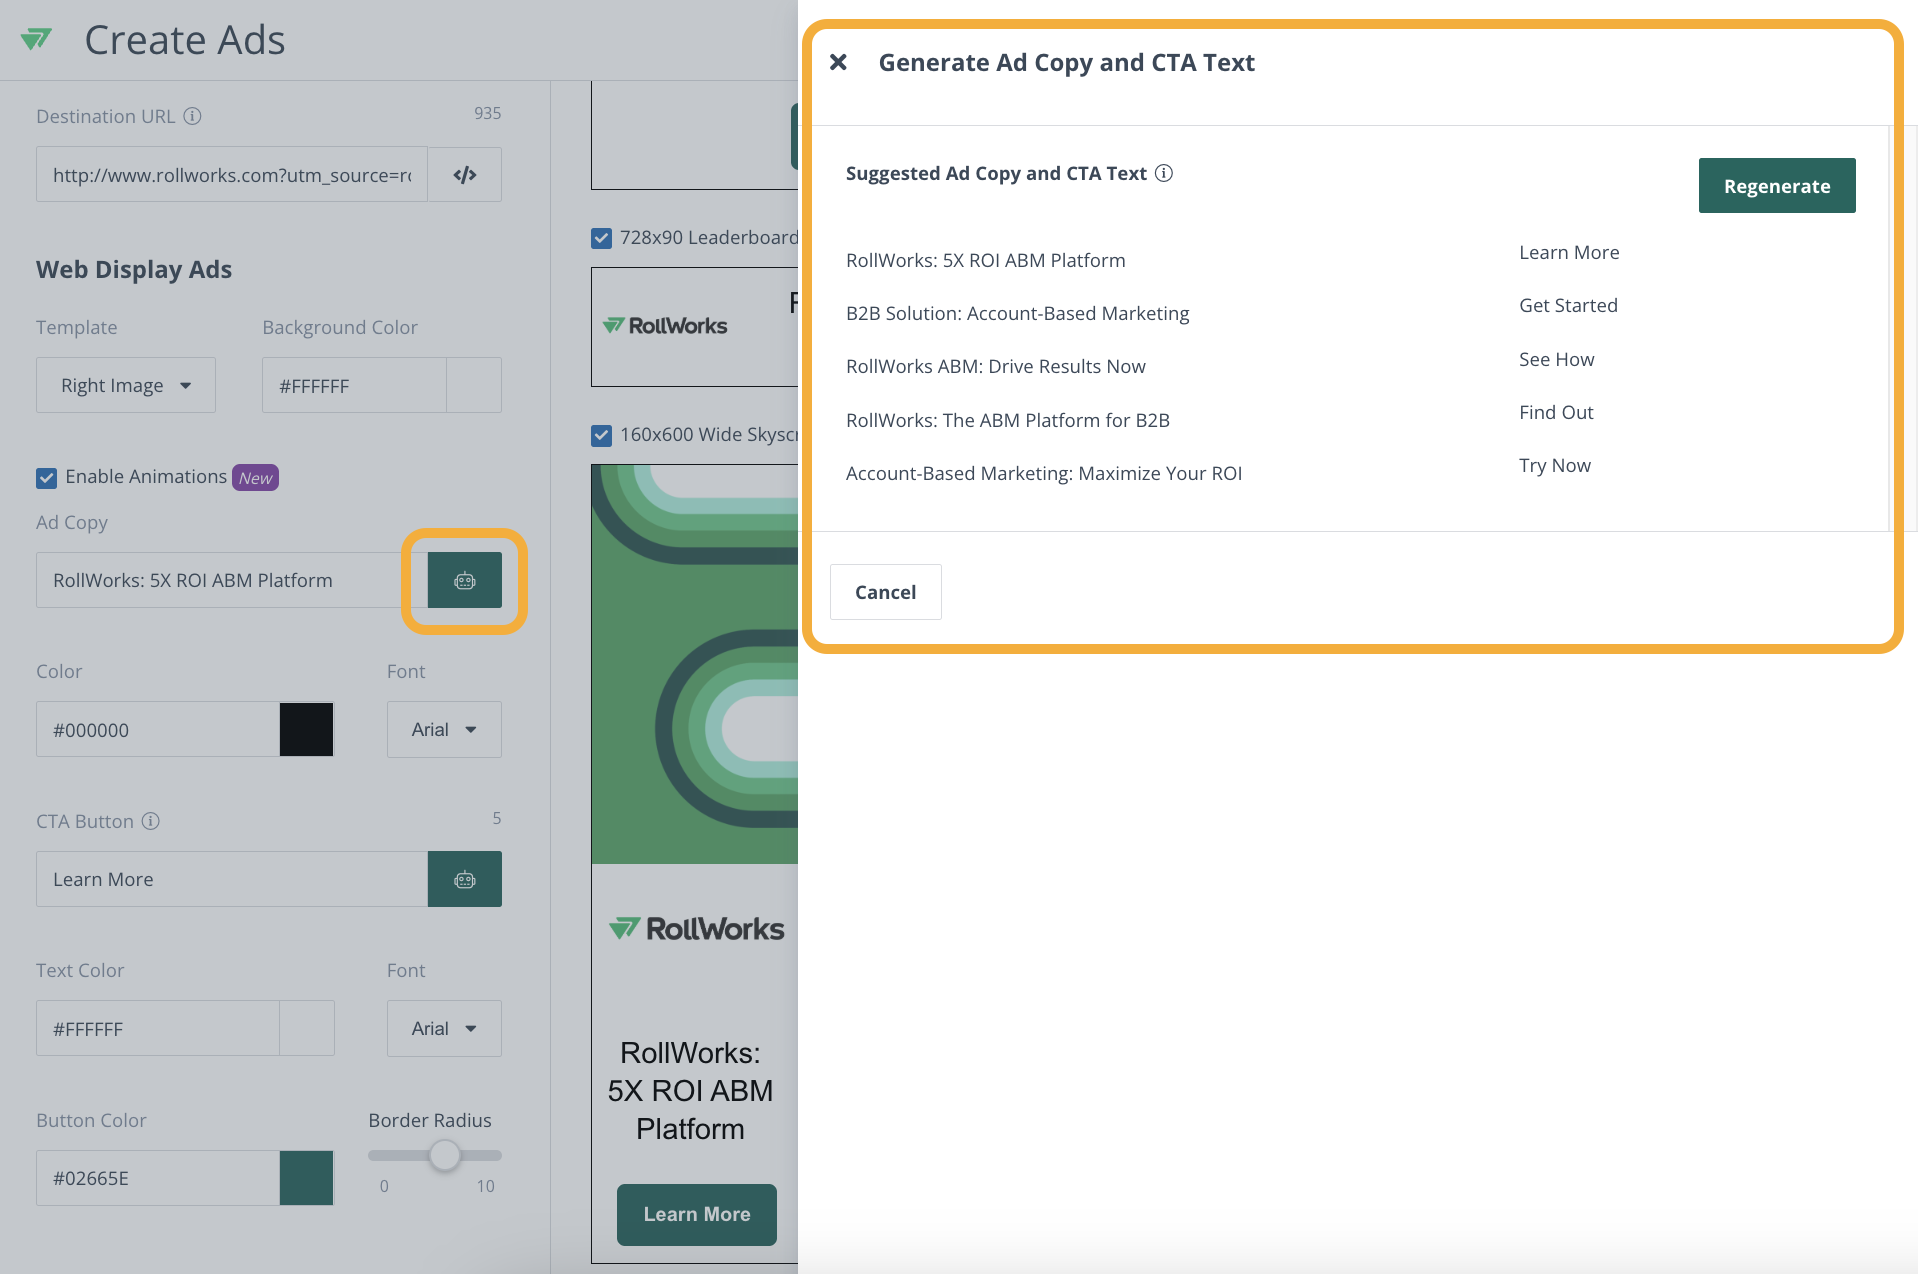Viewport: 1918px width, 1274px height.
Task: Click the Background Color hex input
Action: [x=354, y=385]
